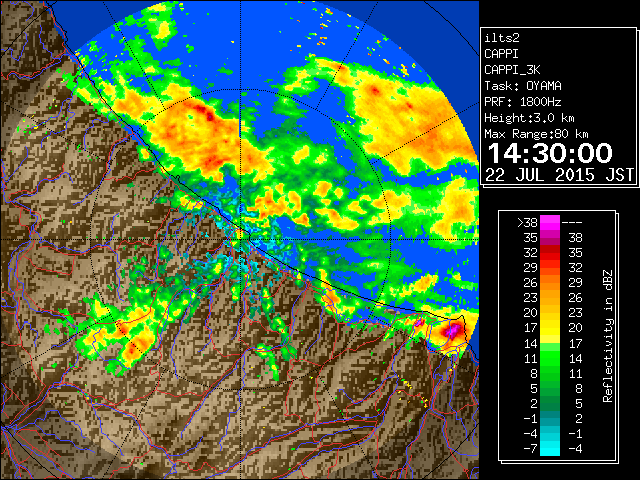Screen dimensions: 640x480
Task: Click the yellow 17 dBZ legend band
Action: (550, 328)
